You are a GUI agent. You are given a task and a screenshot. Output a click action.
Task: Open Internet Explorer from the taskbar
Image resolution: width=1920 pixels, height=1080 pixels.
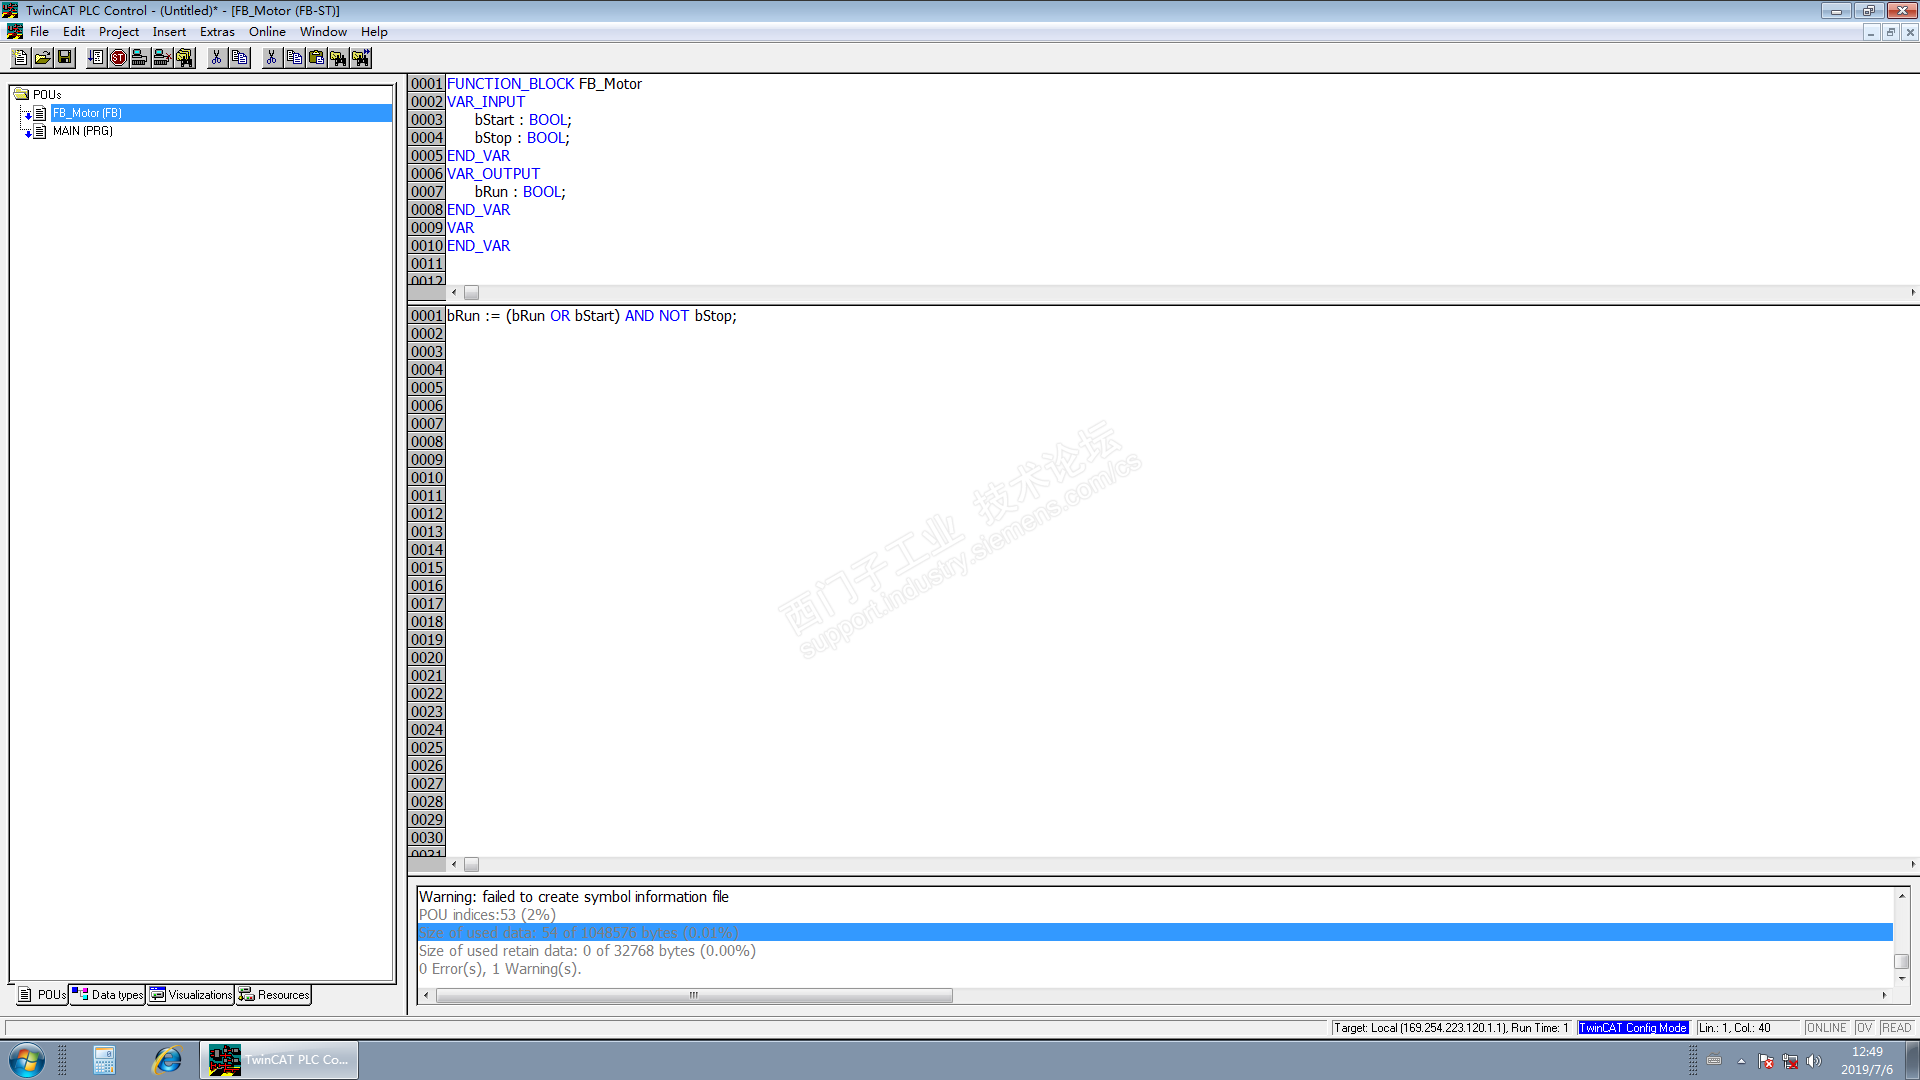coord(166,1060)
